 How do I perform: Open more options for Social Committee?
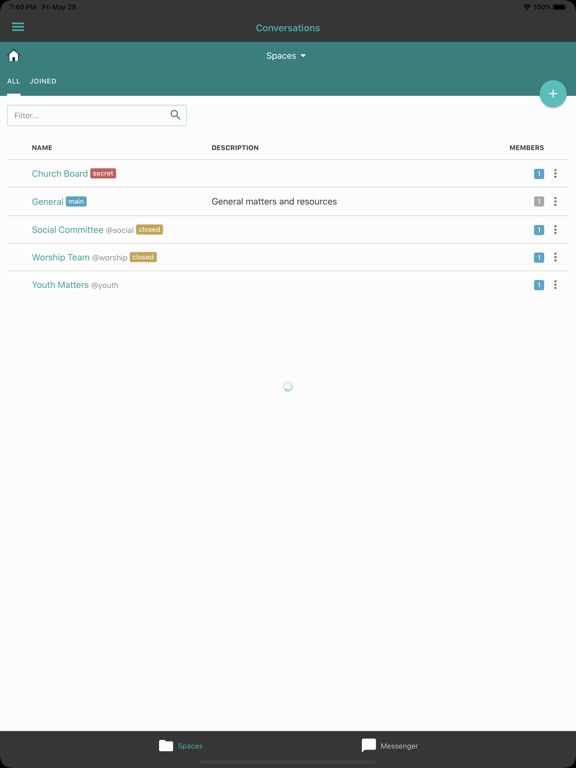(555, 230)
